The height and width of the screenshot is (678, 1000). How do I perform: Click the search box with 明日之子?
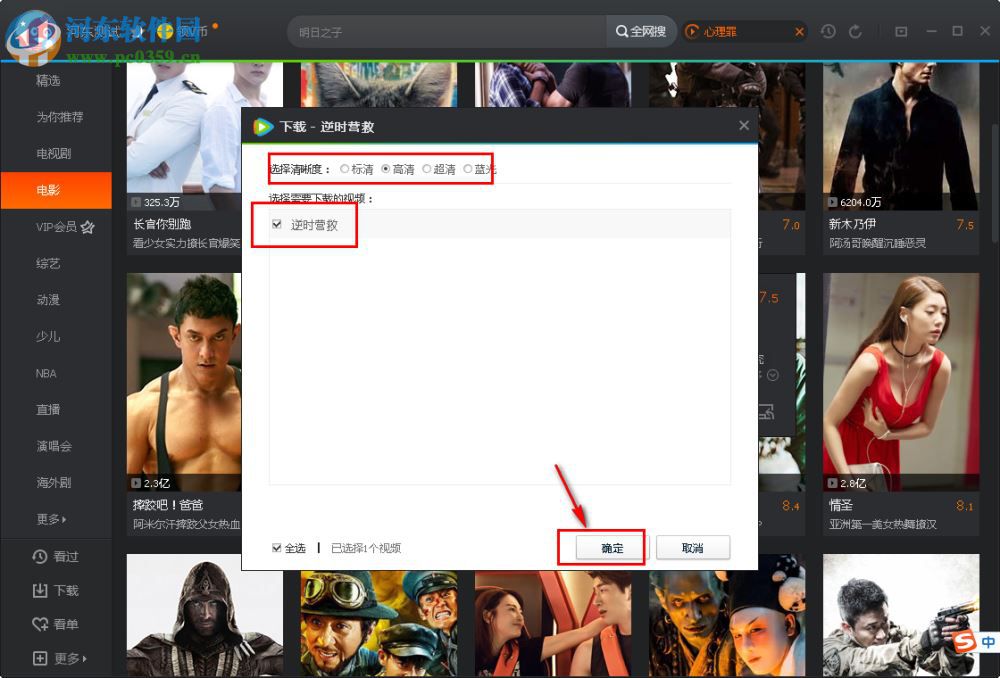pos(446,31)
